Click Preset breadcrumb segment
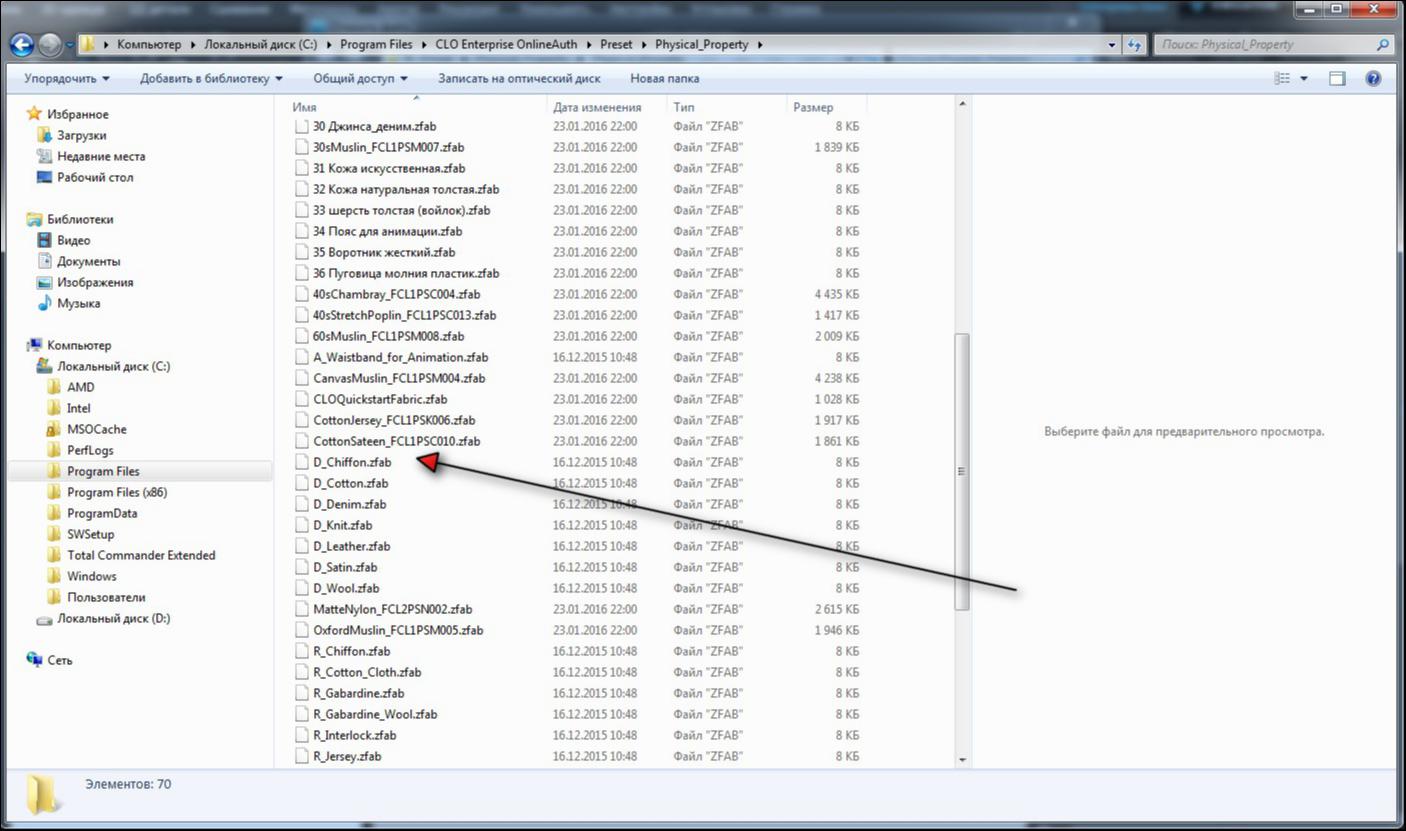 pyautogui.click(x=617, y=45)
